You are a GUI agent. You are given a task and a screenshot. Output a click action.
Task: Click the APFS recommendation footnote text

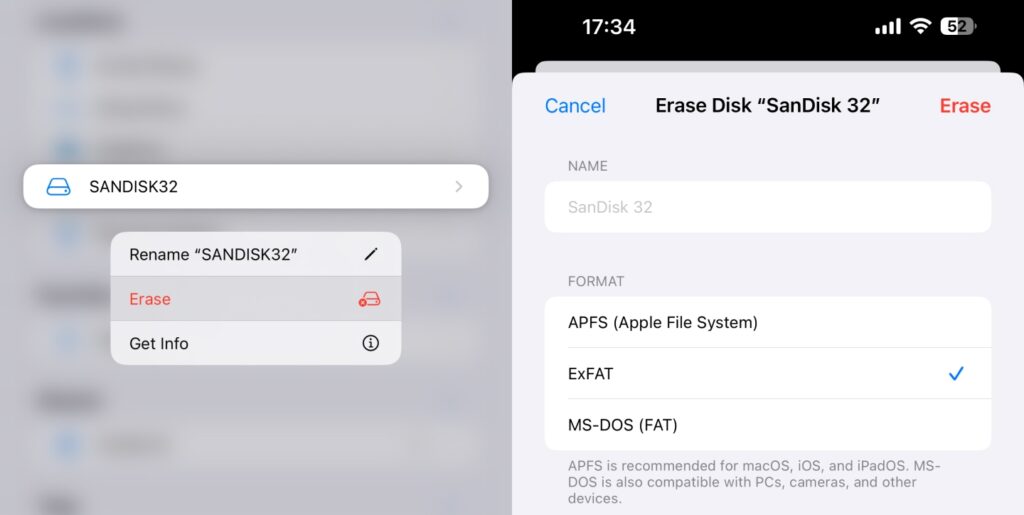pos(754,482)
